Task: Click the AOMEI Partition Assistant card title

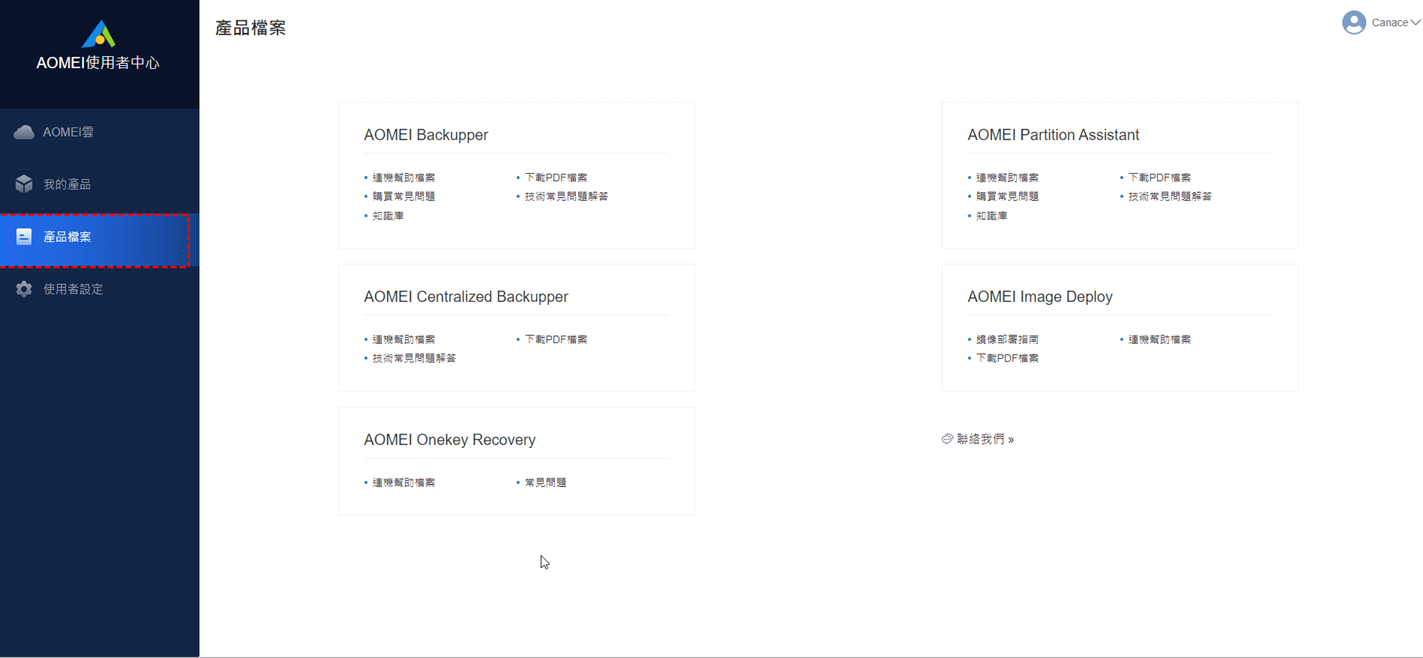Action: coord(1053,135)
